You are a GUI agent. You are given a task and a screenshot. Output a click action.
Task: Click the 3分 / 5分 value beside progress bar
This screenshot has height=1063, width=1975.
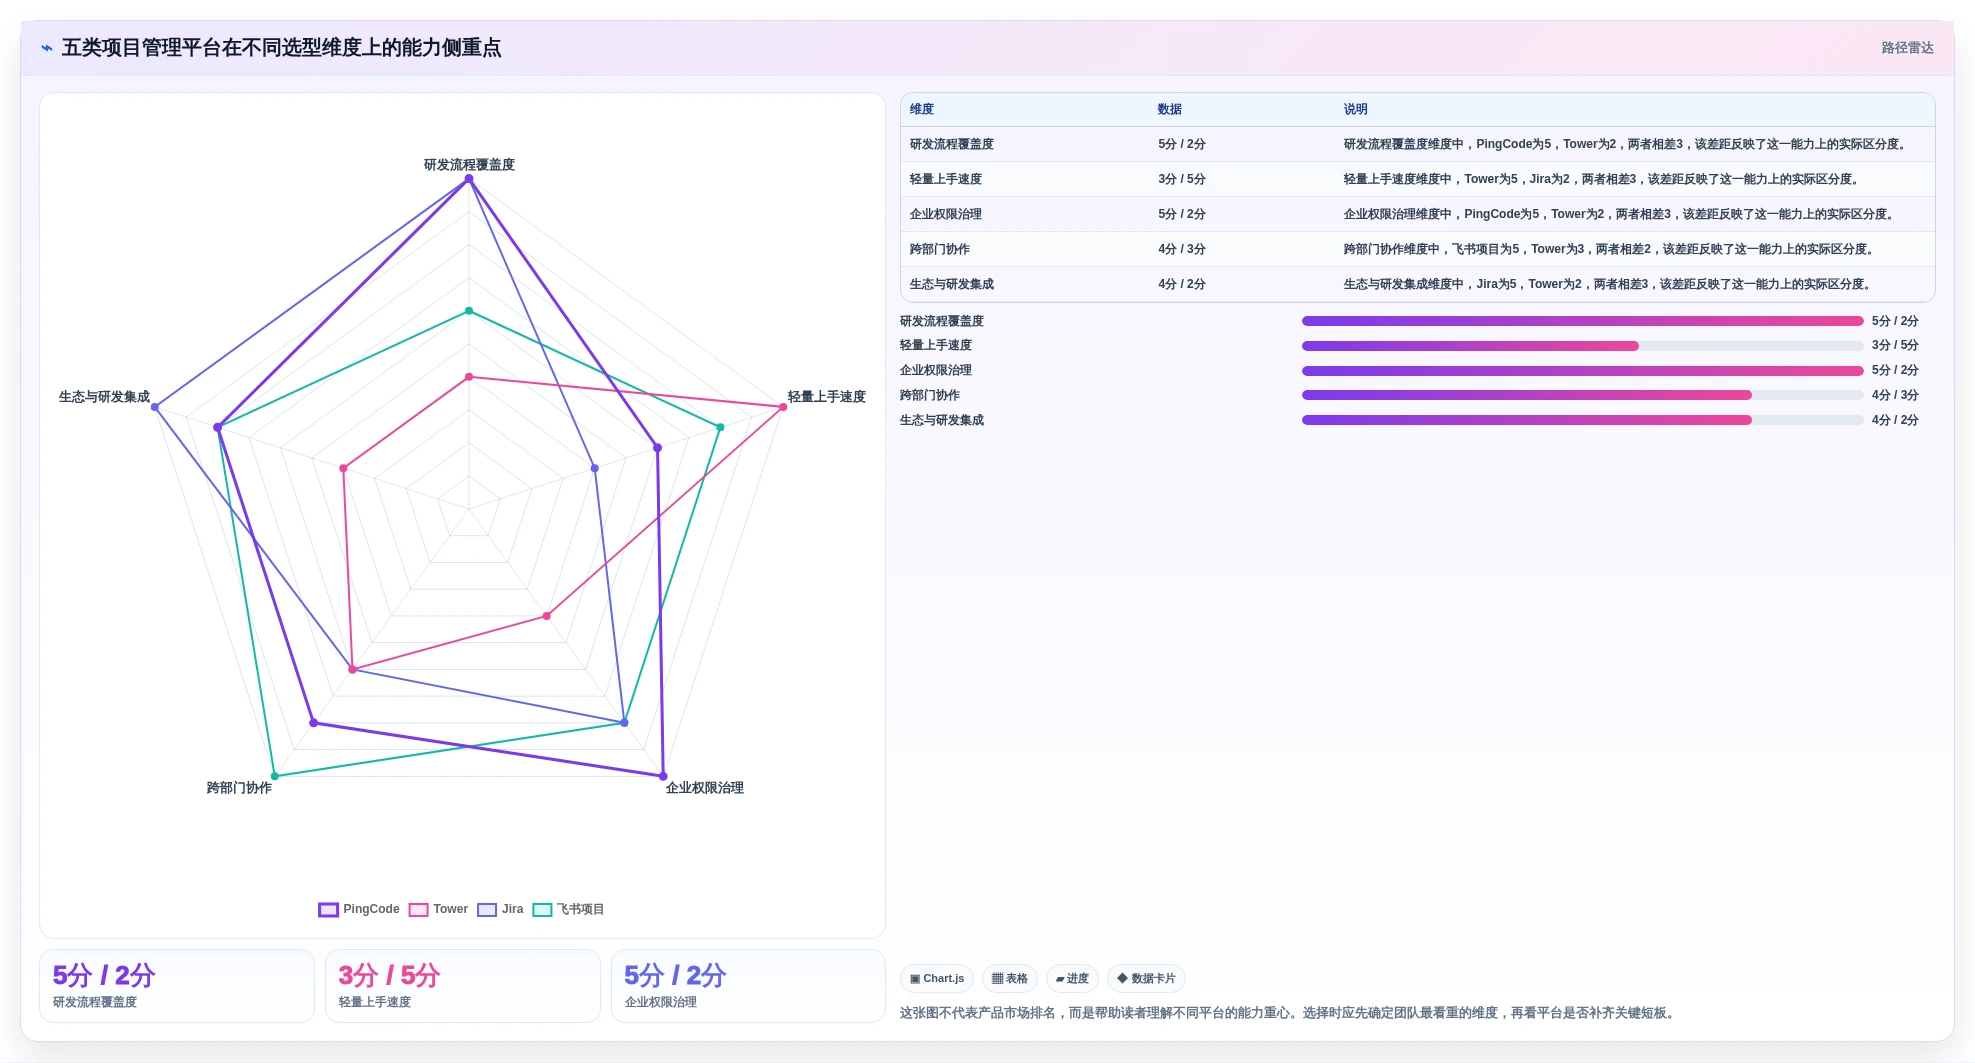1895,345
